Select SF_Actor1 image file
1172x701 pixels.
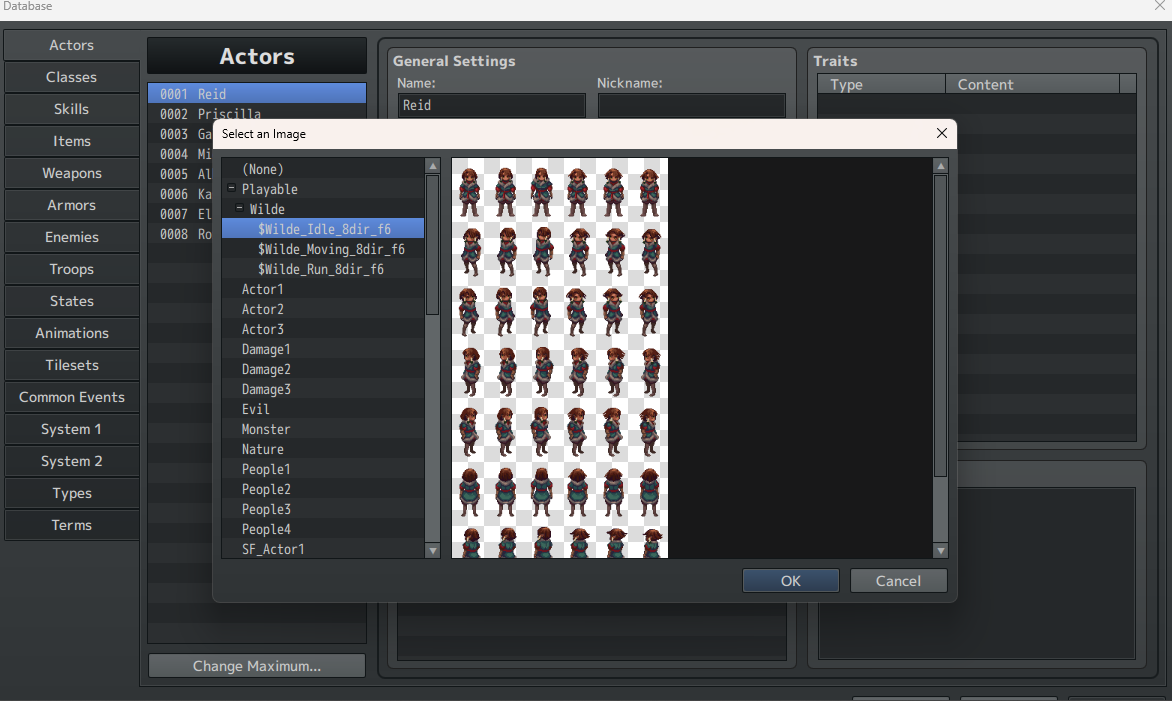click(x=323, y=549)
